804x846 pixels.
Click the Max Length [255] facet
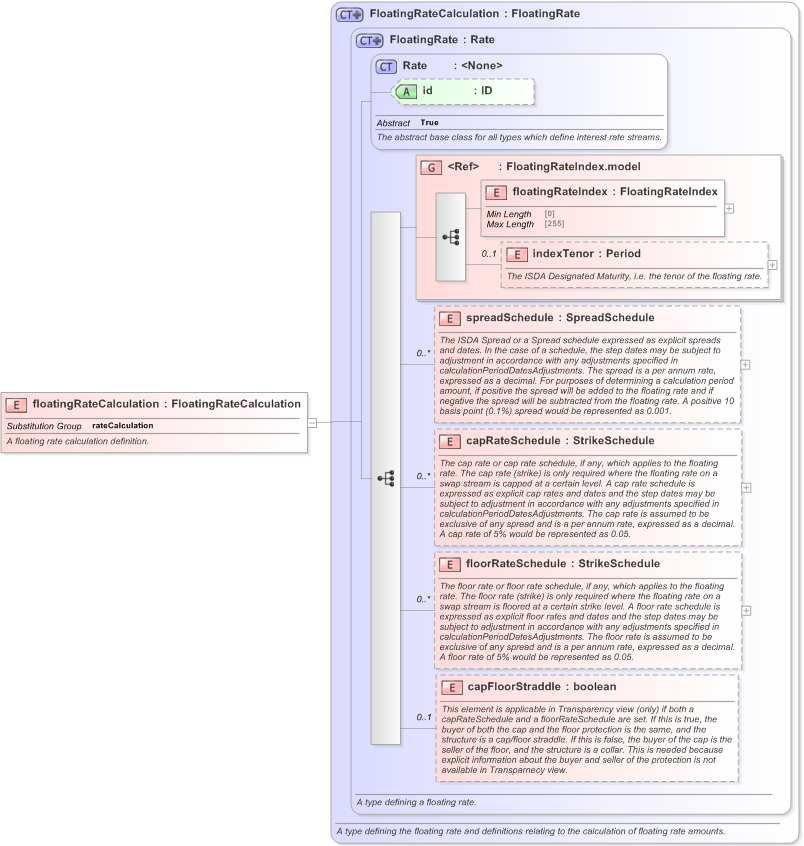(526, 224)
